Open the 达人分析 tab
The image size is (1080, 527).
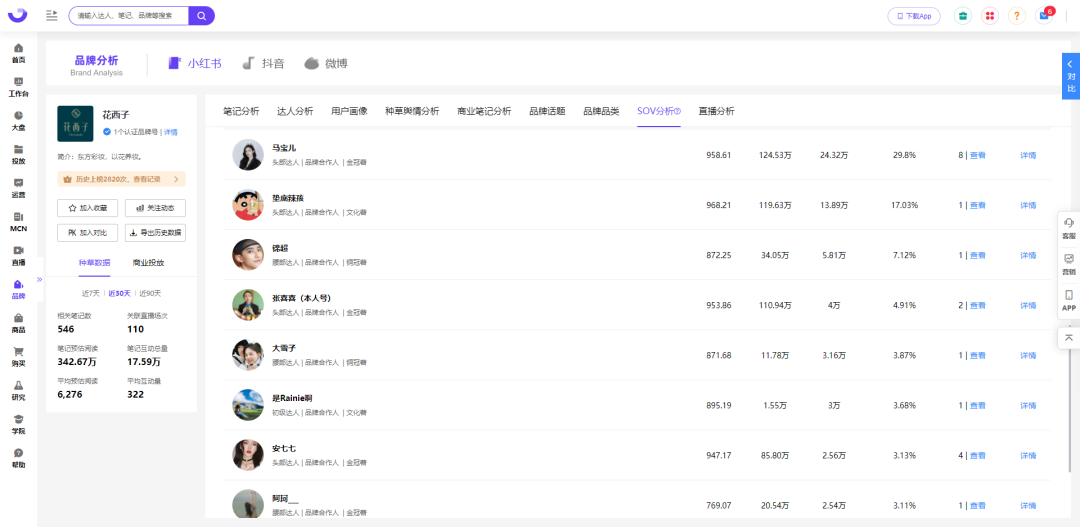tap(295, 111)
